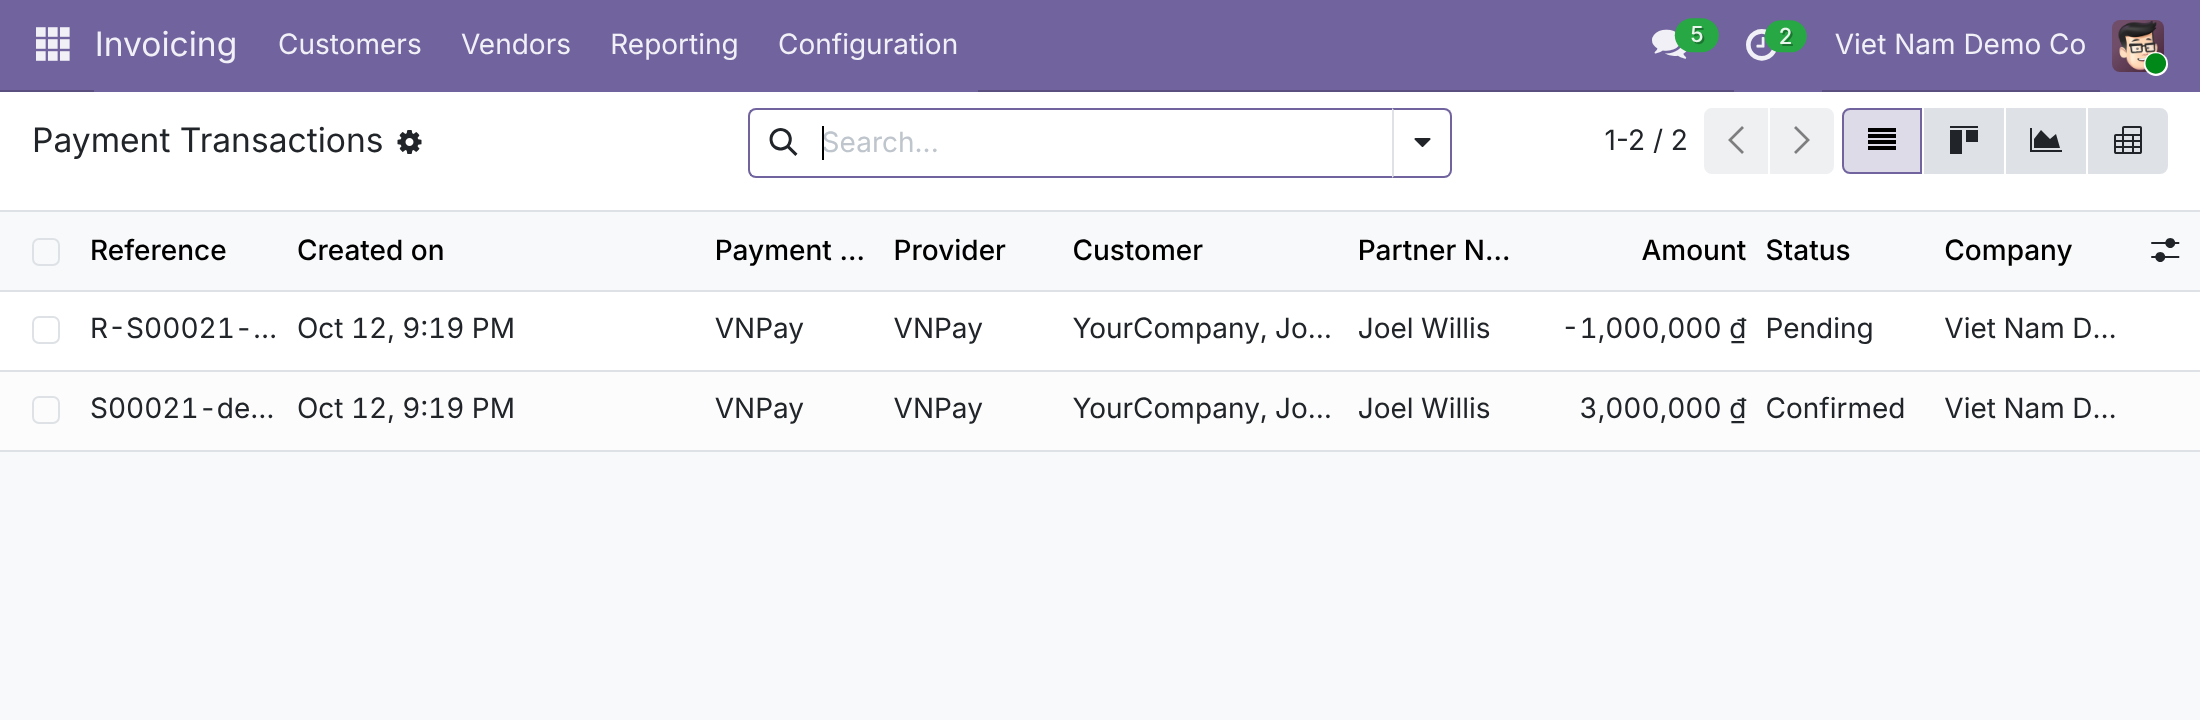Sort by the Created on column header
The image size is (2200, 720).
370,250
